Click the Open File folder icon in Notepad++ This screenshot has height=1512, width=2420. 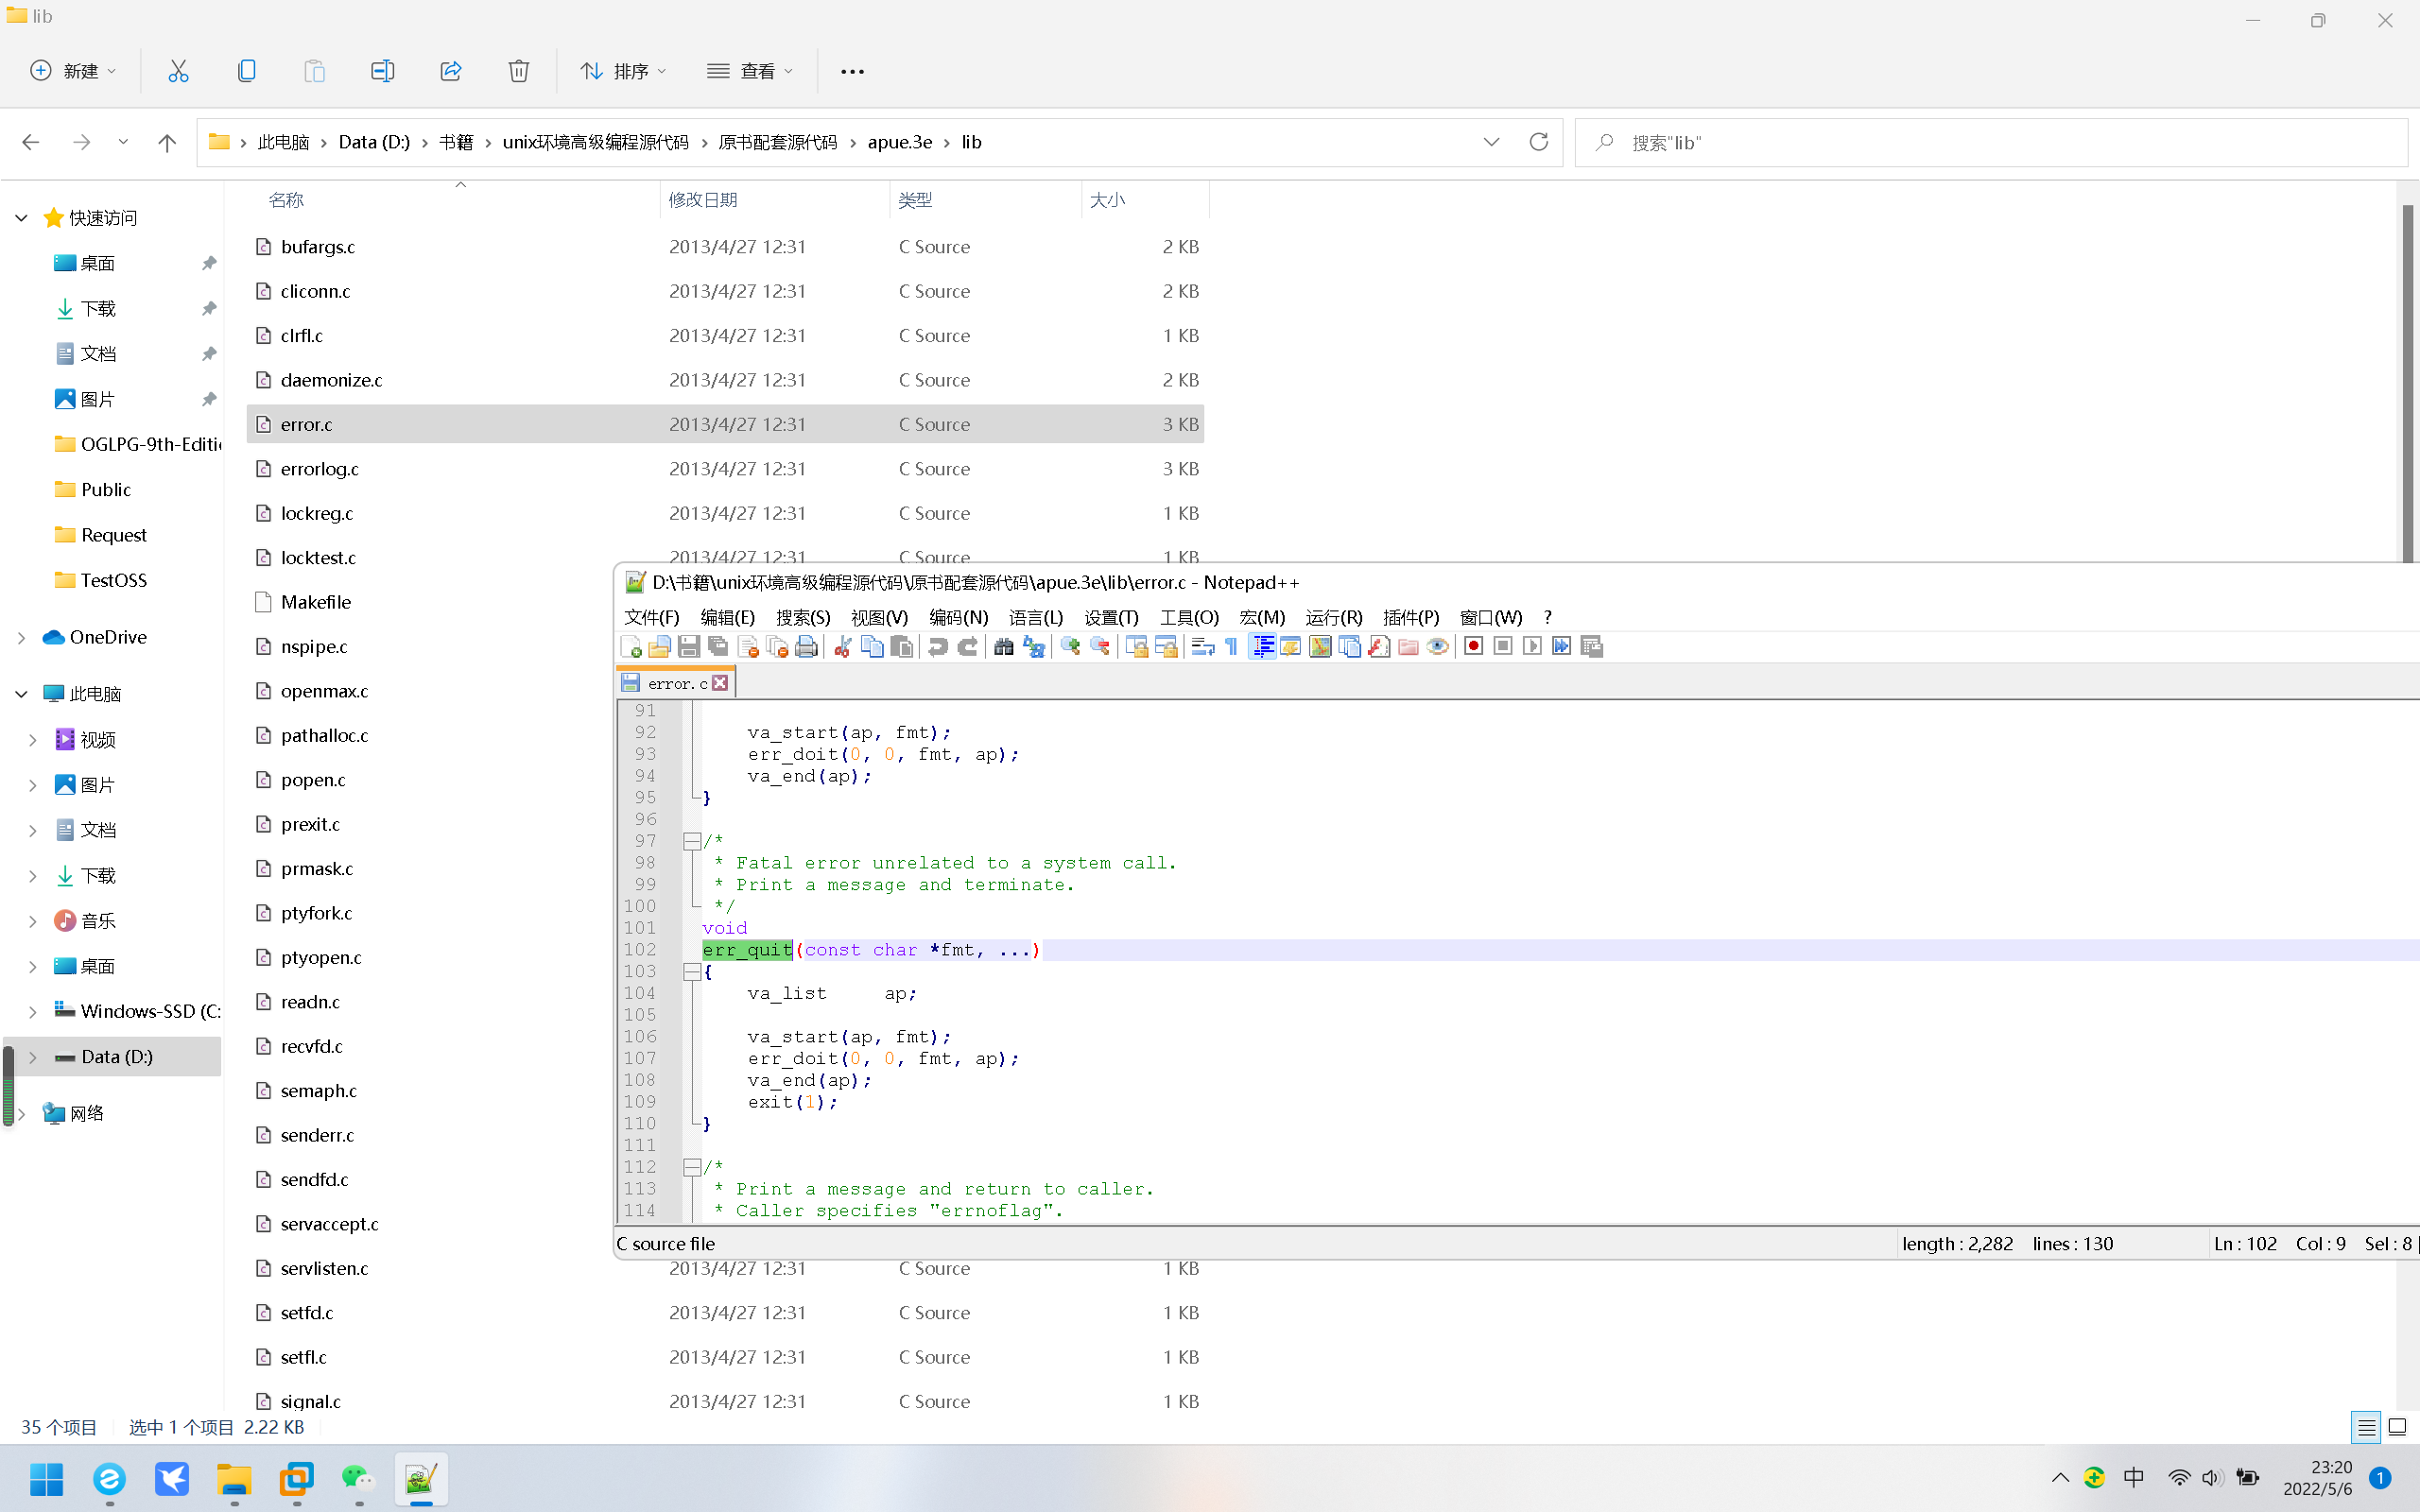(659, 647)
